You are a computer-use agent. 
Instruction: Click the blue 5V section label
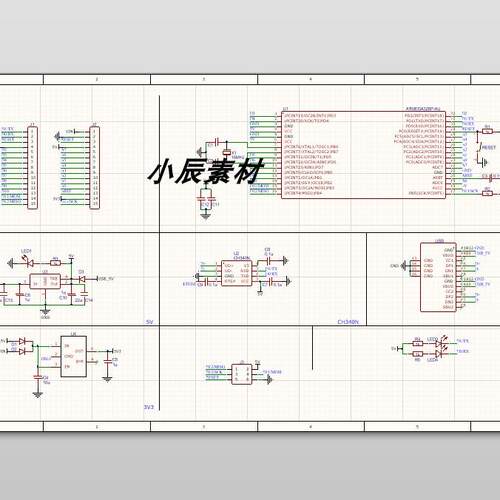(149, 322)
